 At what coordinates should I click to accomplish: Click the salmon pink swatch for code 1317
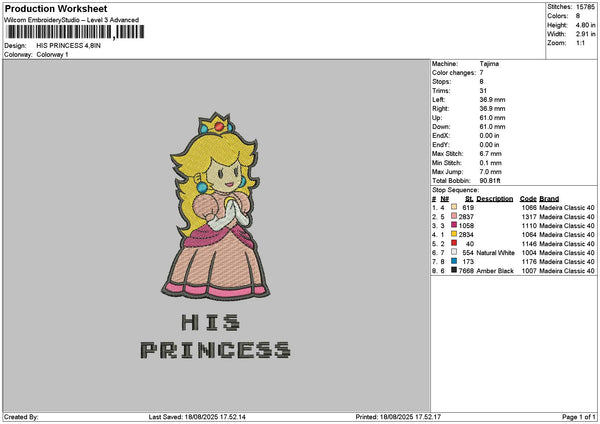pyautogui.click(x=454, y=216)
